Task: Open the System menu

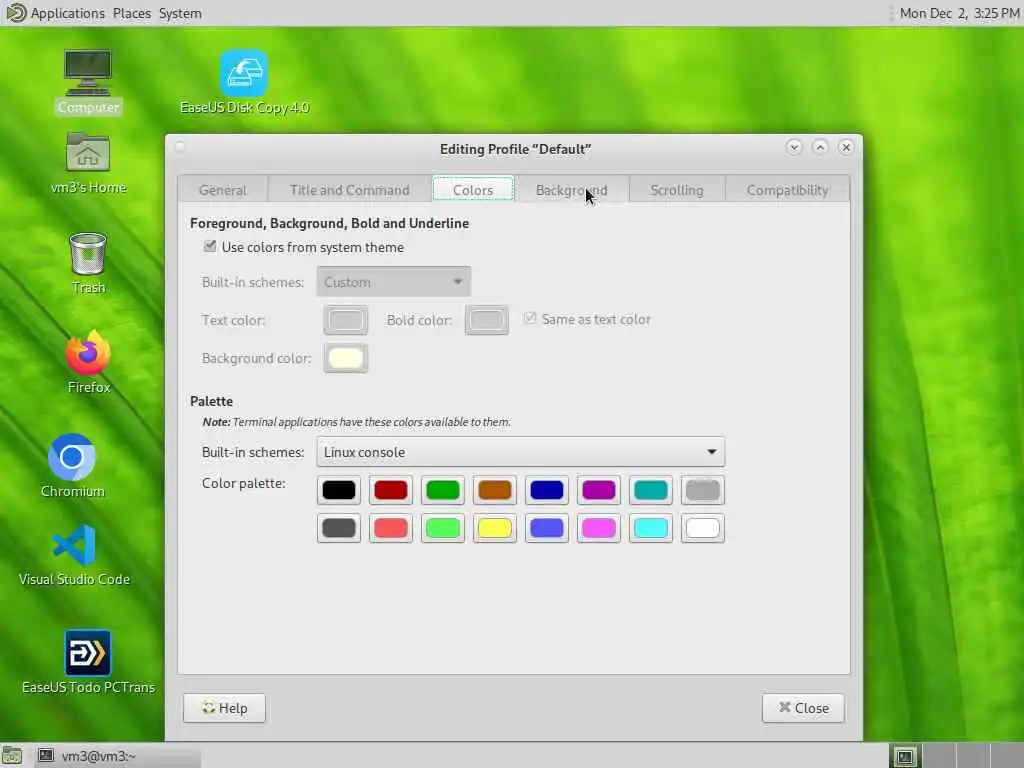Action: pyautogui.click(x=180, y=13)
